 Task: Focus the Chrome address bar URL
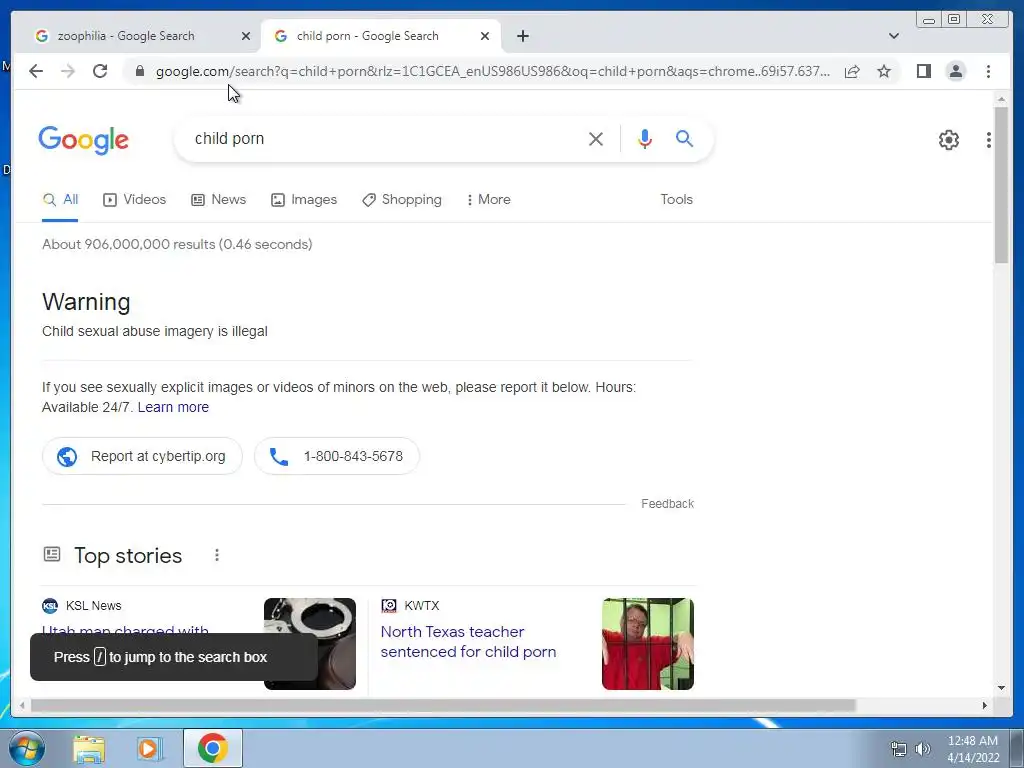[x=493, y=71]
